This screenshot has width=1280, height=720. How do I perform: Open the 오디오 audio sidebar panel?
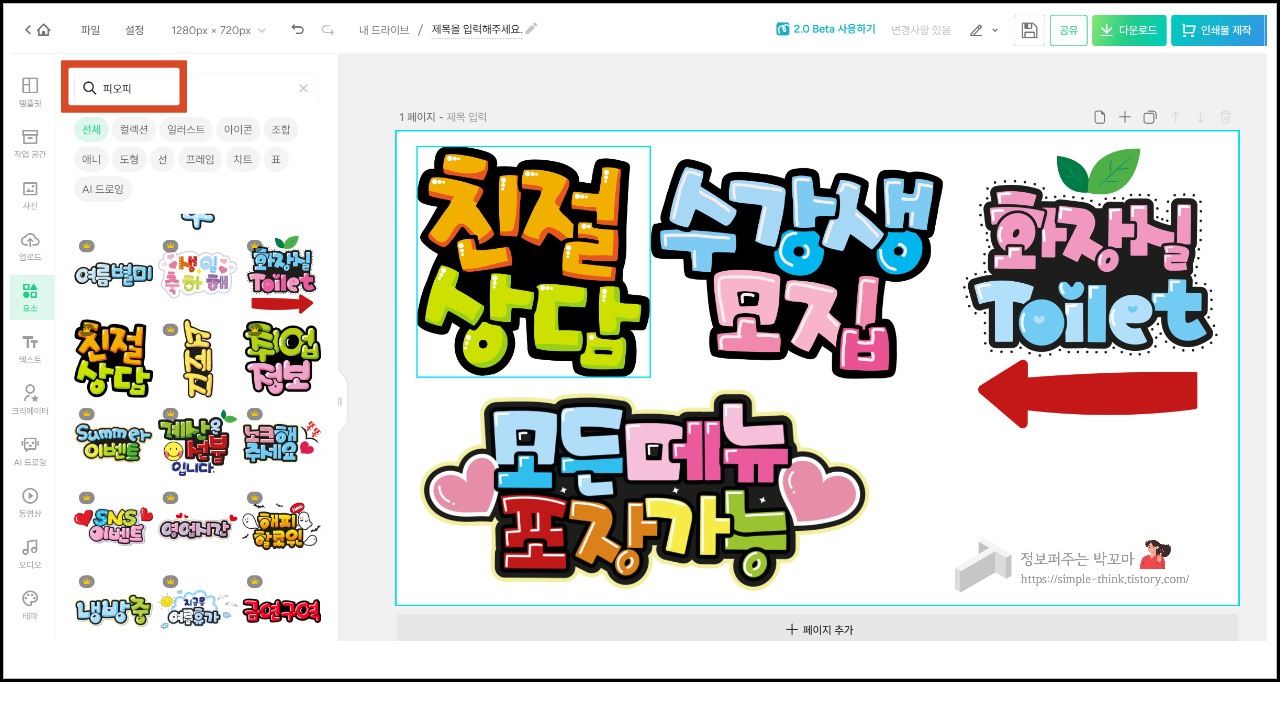(30, 553)
